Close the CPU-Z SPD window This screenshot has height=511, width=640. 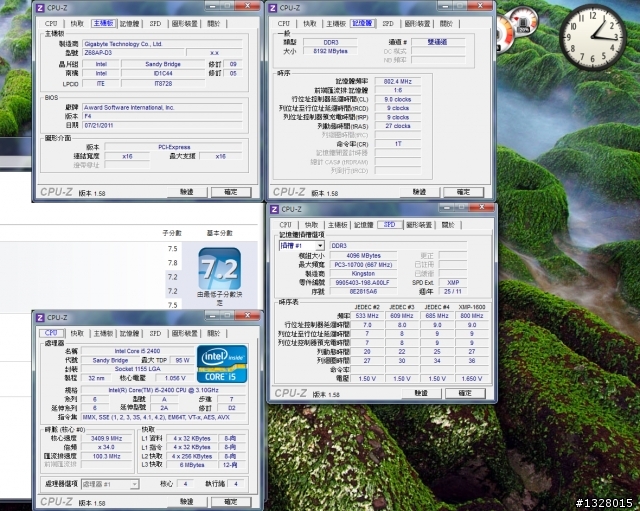(482, 207)
